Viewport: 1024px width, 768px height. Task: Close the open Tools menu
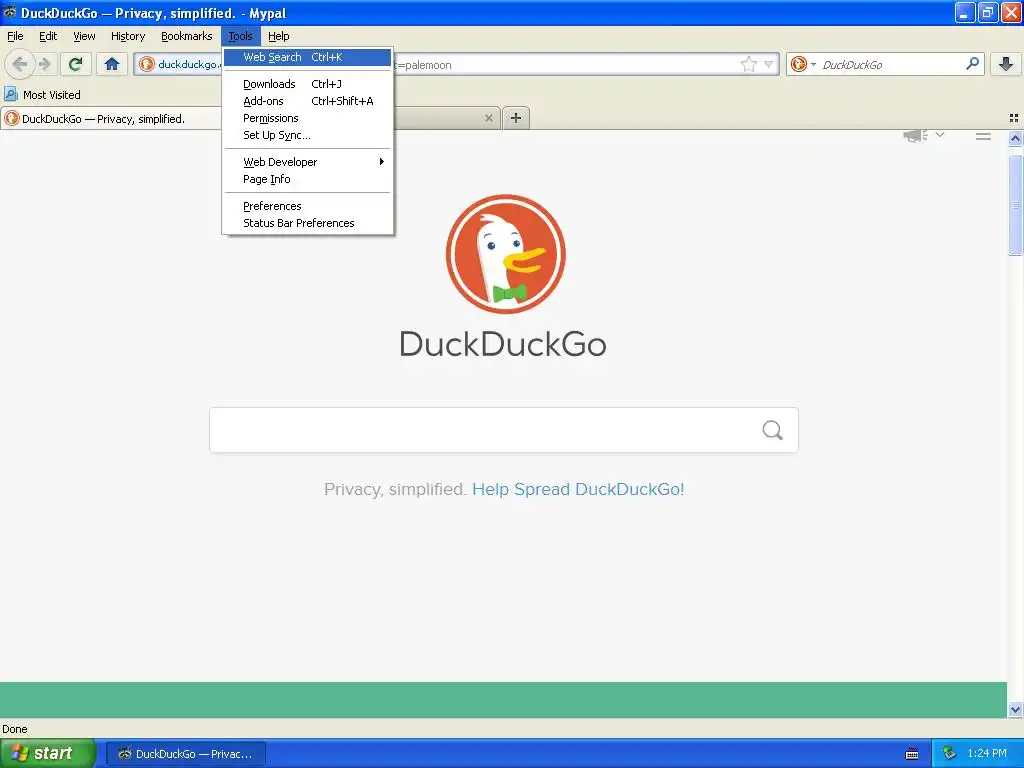(x=240, y=36)
